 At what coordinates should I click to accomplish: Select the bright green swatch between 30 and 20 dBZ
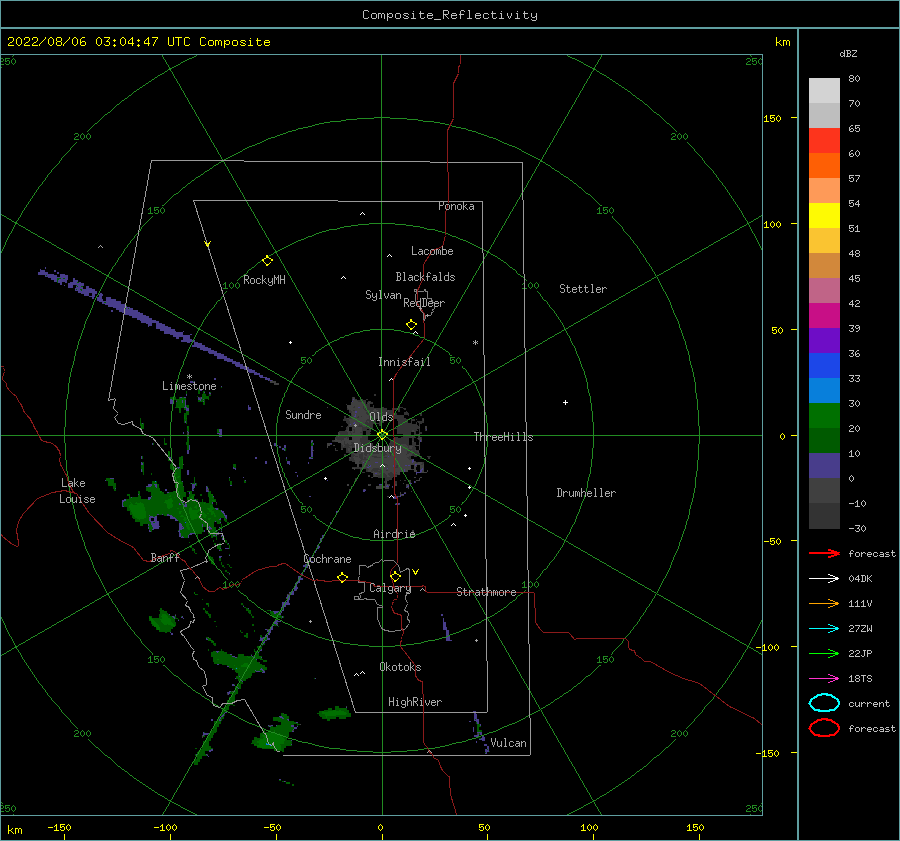click(x=824, y=415)
